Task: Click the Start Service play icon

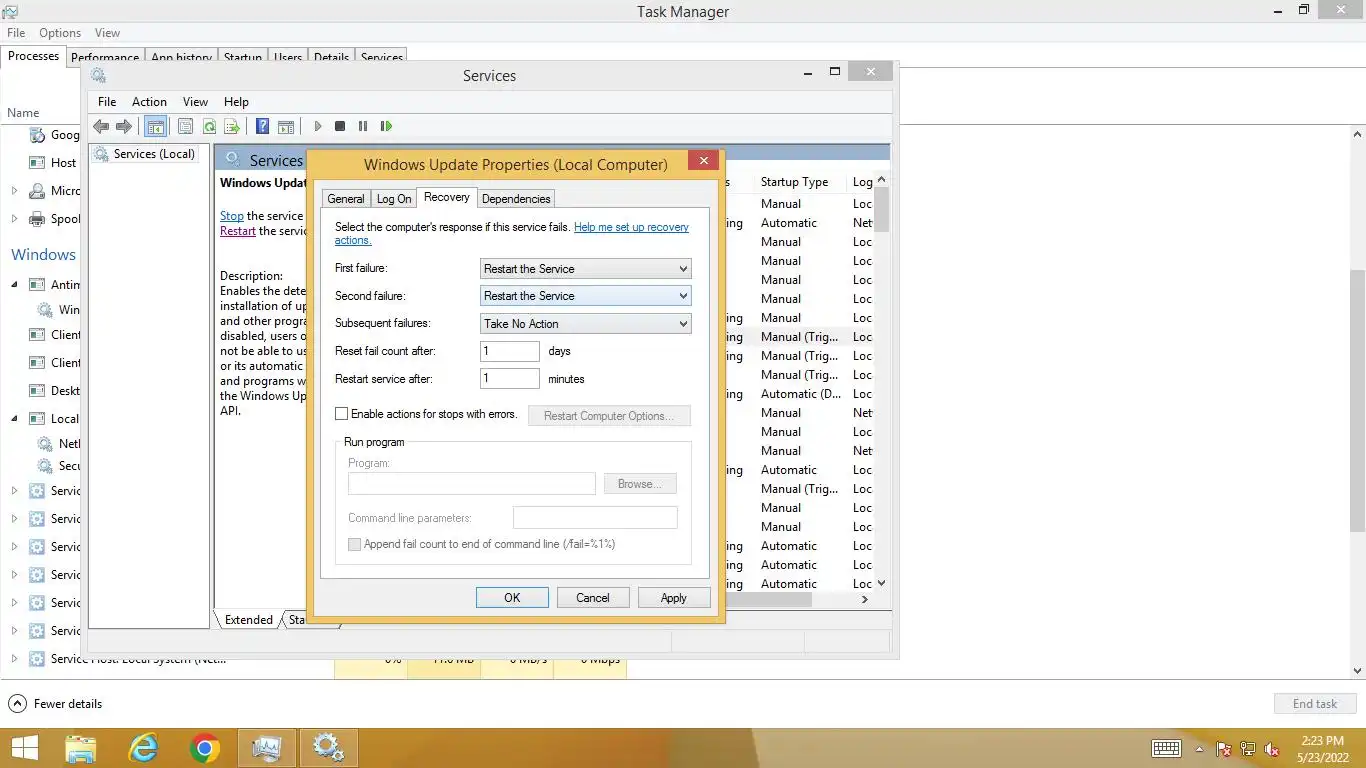Action: [x=318, y=126]
